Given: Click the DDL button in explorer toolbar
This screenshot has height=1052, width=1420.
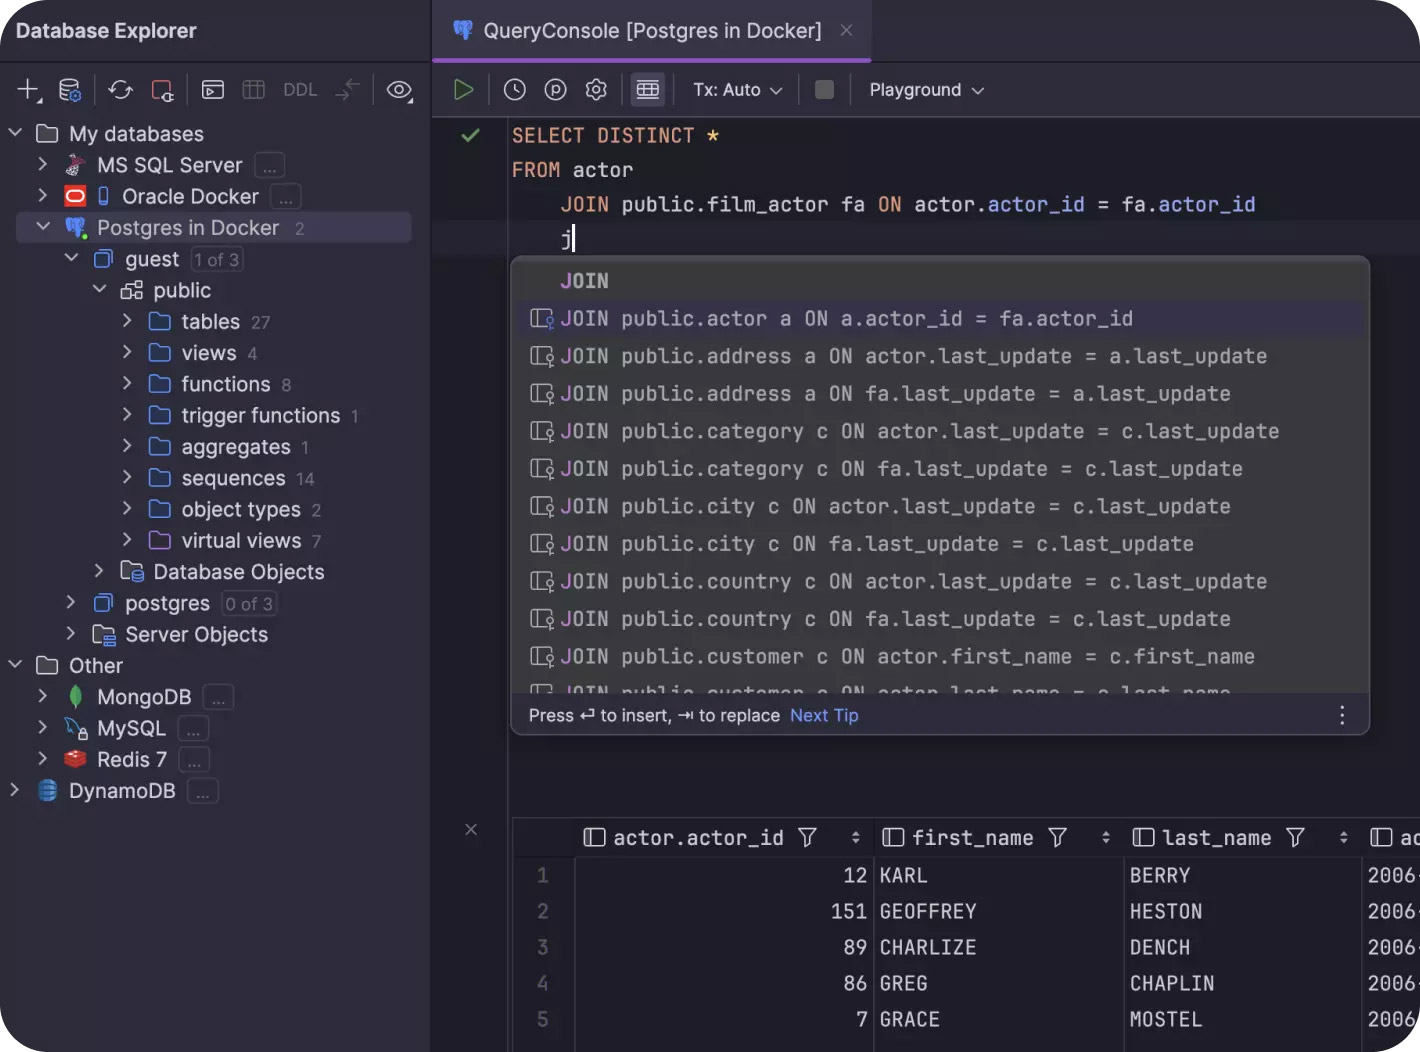Looking at the screenshot, I should pyautogui.click(x=300, y=90).
